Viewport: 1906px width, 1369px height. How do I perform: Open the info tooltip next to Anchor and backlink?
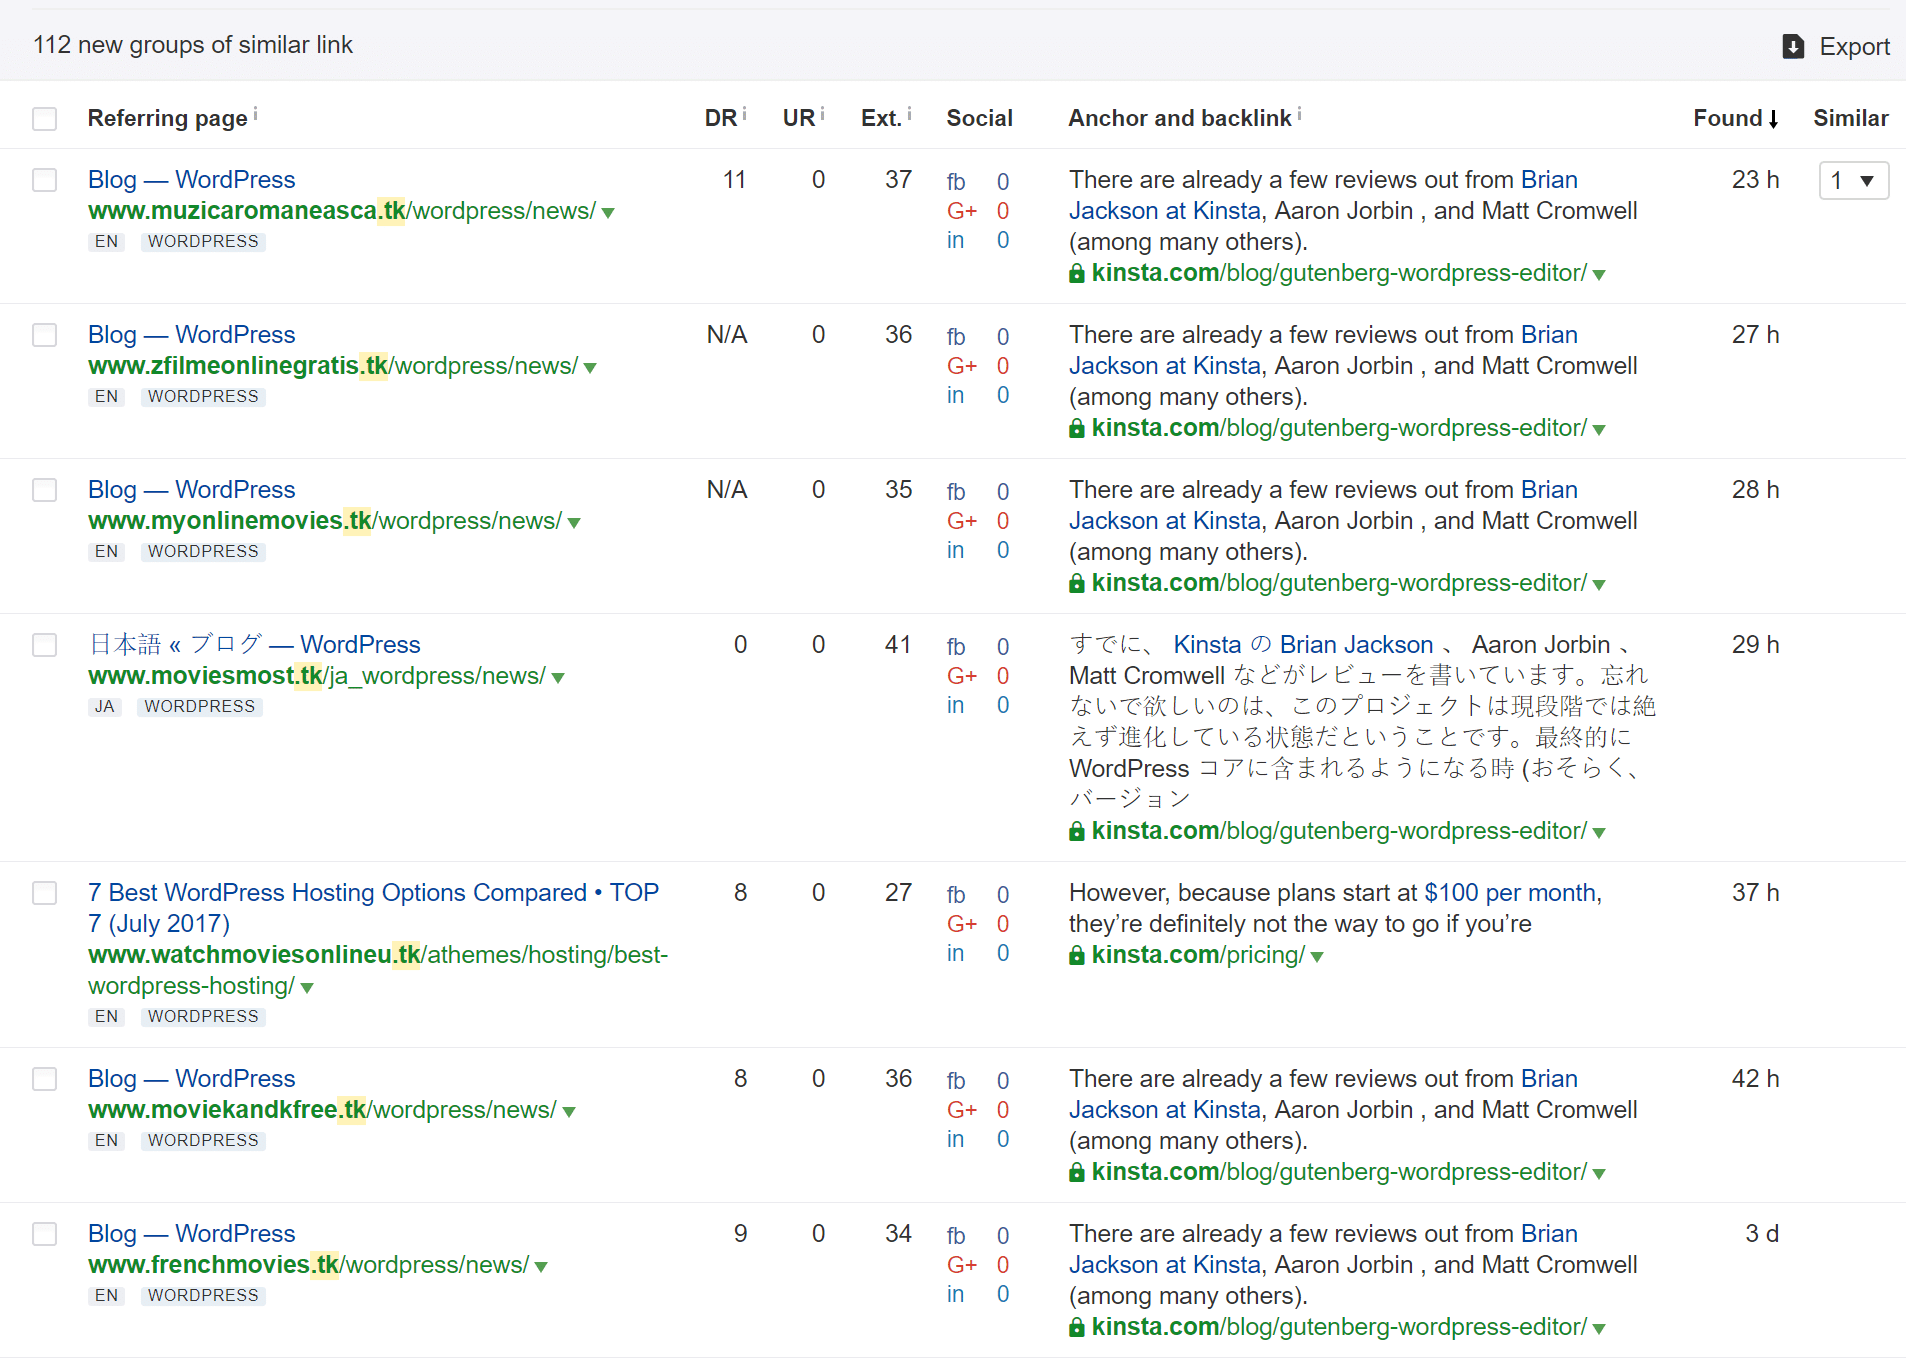[1298, 111]
